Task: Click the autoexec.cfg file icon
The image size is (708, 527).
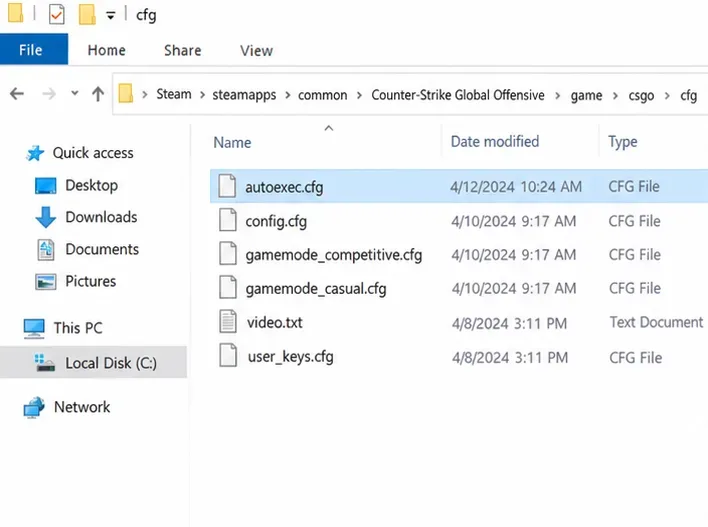Action: point(227,186)
